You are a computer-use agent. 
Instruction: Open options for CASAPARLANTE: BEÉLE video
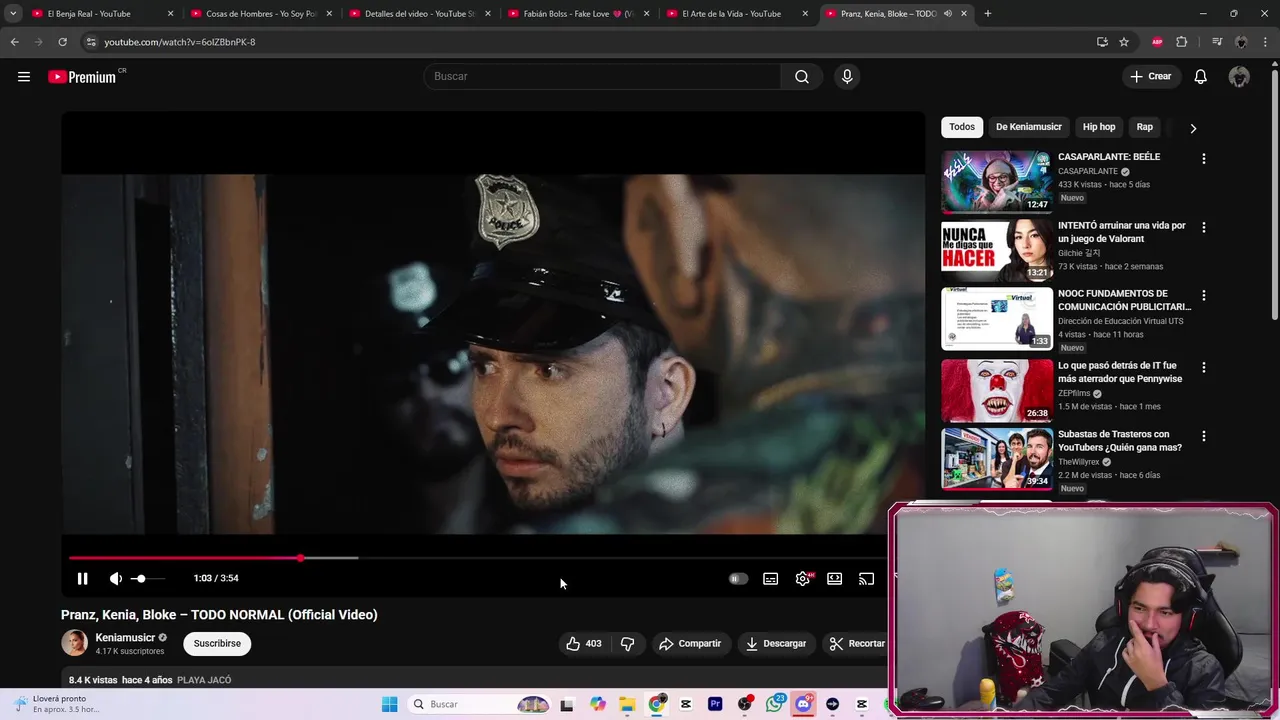[1204, 159]
